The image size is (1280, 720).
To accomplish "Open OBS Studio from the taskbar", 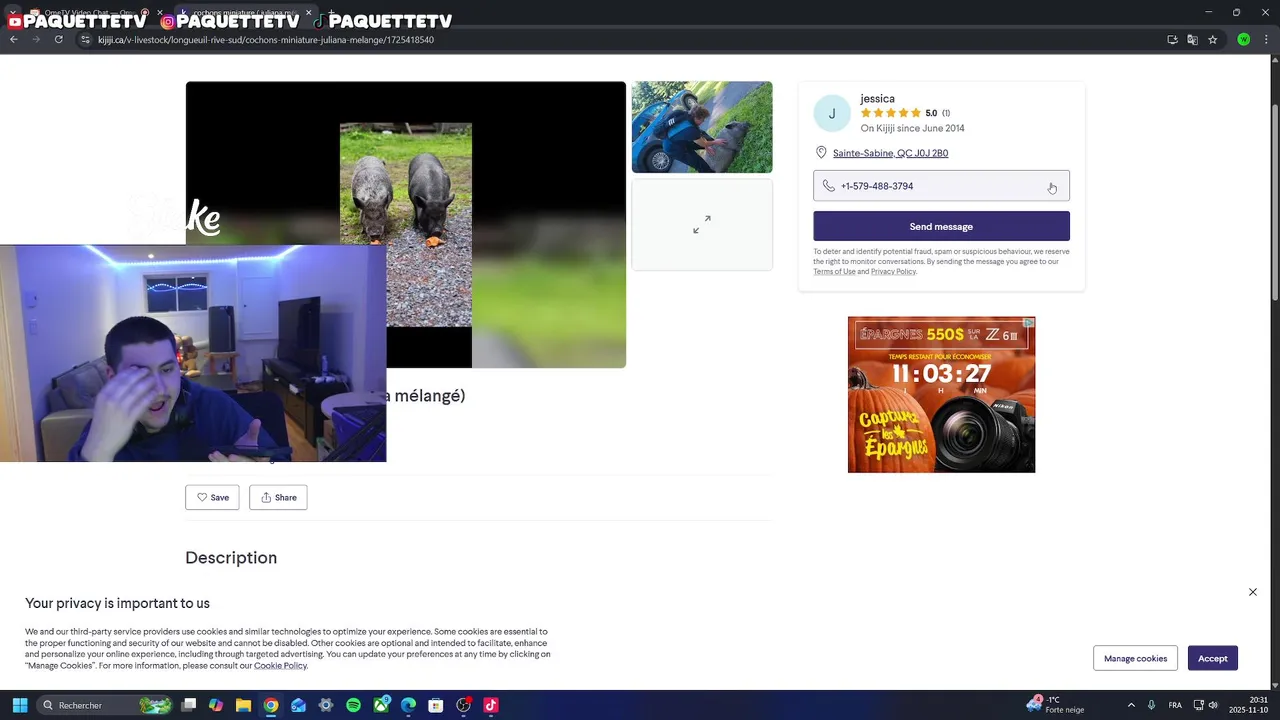I will 463,705.
